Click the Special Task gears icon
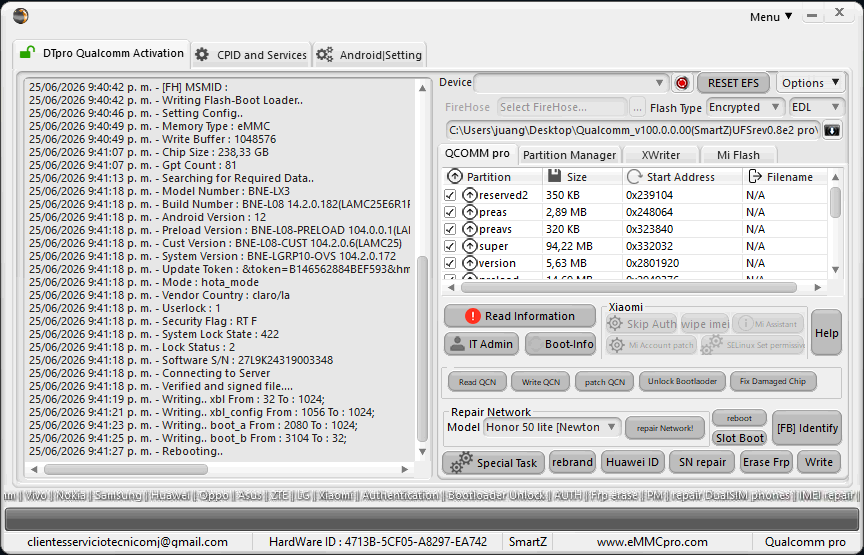This screenshot has height=555, width=864. pyautogui.click(x=461, y=462)
